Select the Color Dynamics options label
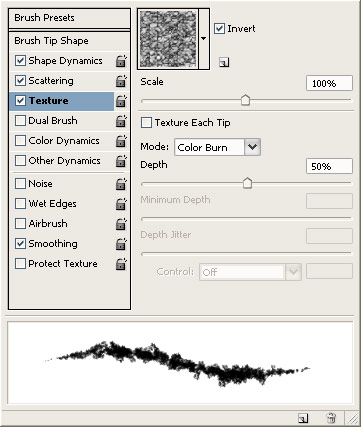The height and width of the screenshot is (427, 361). coord(64,141)
